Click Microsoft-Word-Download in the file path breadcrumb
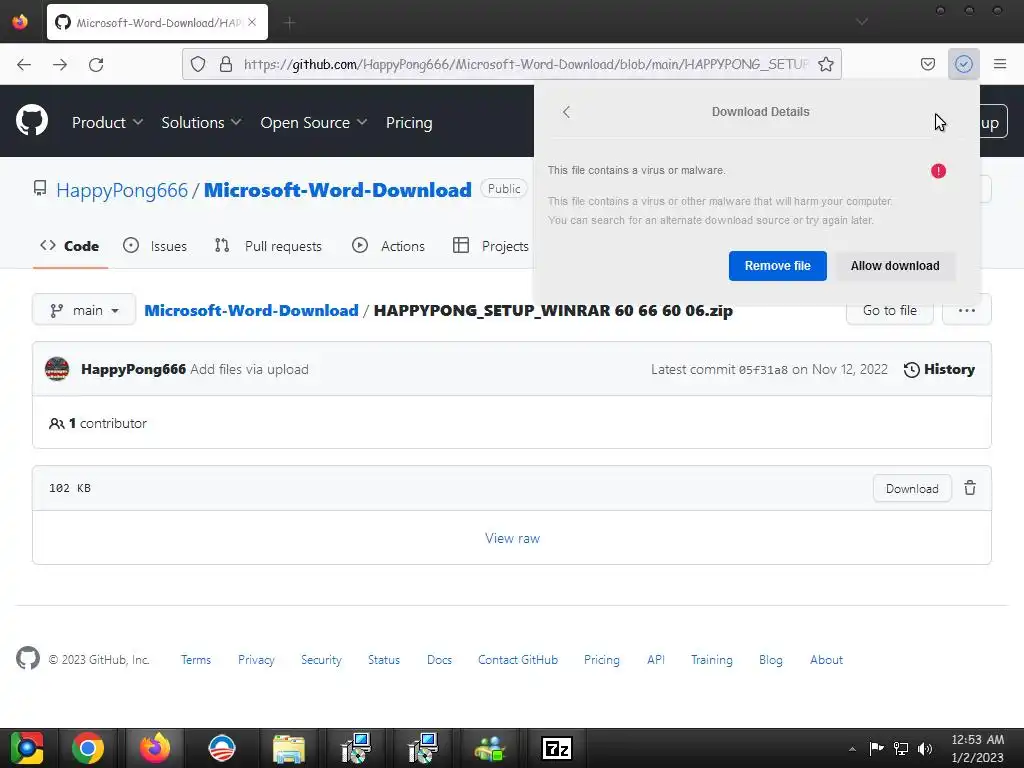Screen dimensions: 1024x768 (x=251, y=310)
